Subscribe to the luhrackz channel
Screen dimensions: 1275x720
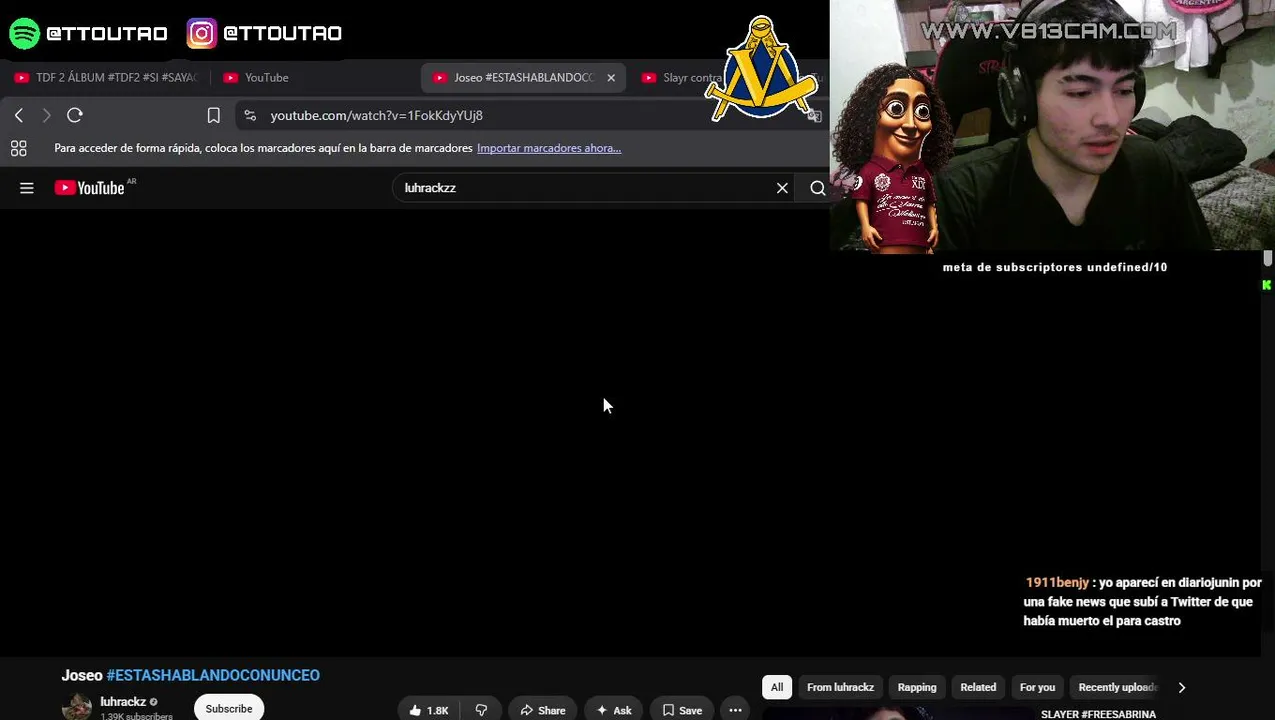coord(229,708)
